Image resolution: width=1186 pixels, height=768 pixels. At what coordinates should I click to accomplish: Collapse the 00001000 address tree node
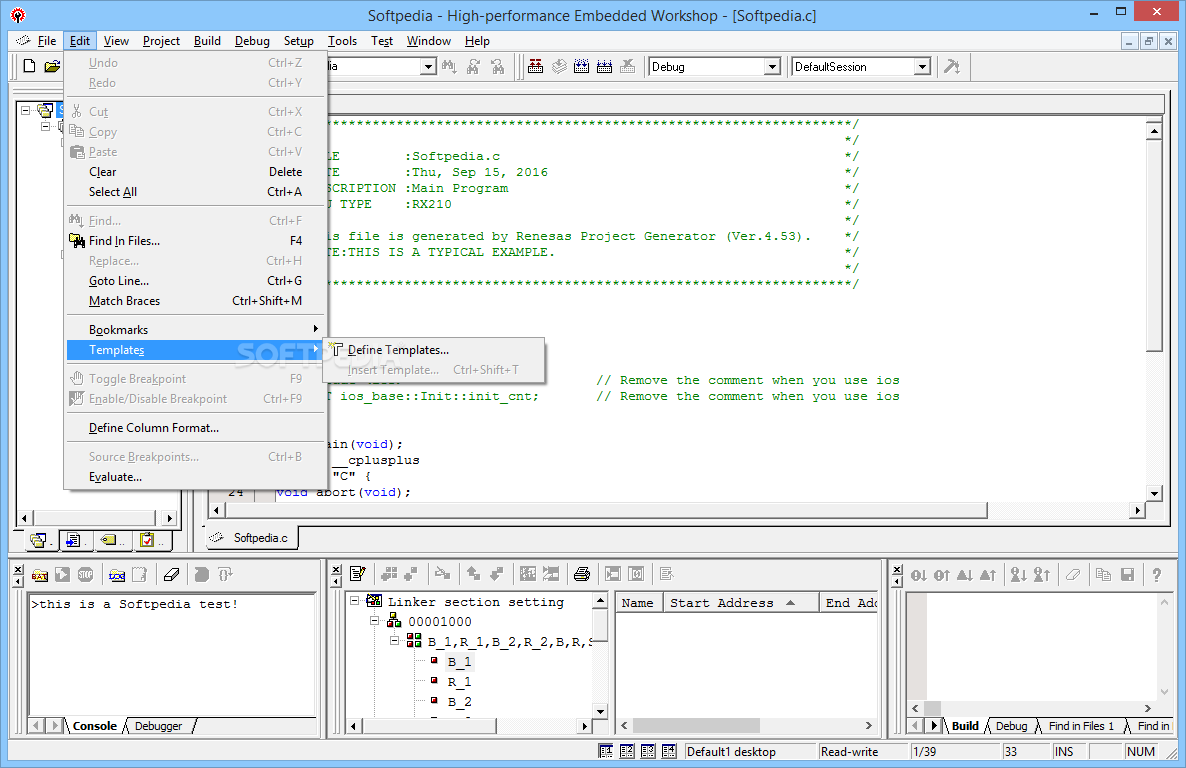pyautogui.click(x=376, y=622)
